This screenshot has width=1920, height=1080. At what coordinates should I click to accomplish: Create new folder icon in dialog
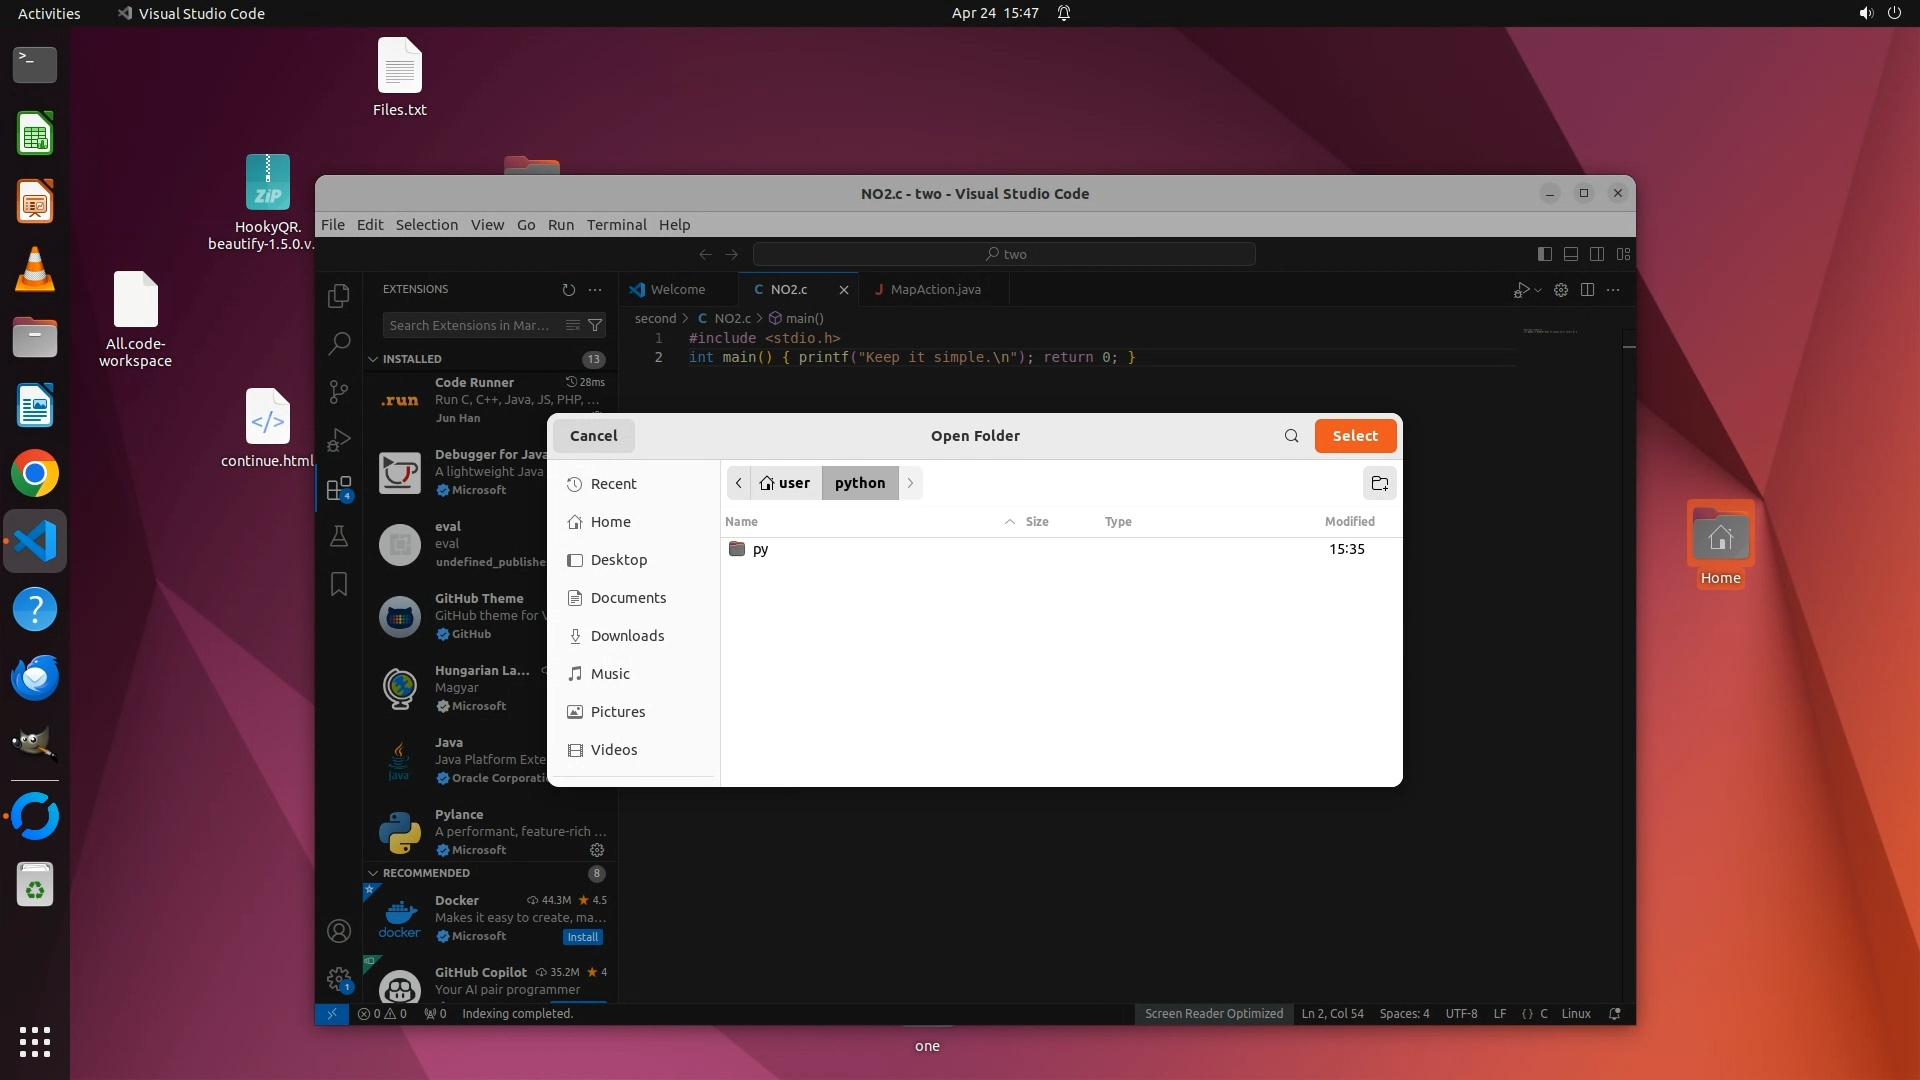pyautogui.click(x=1379, y=483)
